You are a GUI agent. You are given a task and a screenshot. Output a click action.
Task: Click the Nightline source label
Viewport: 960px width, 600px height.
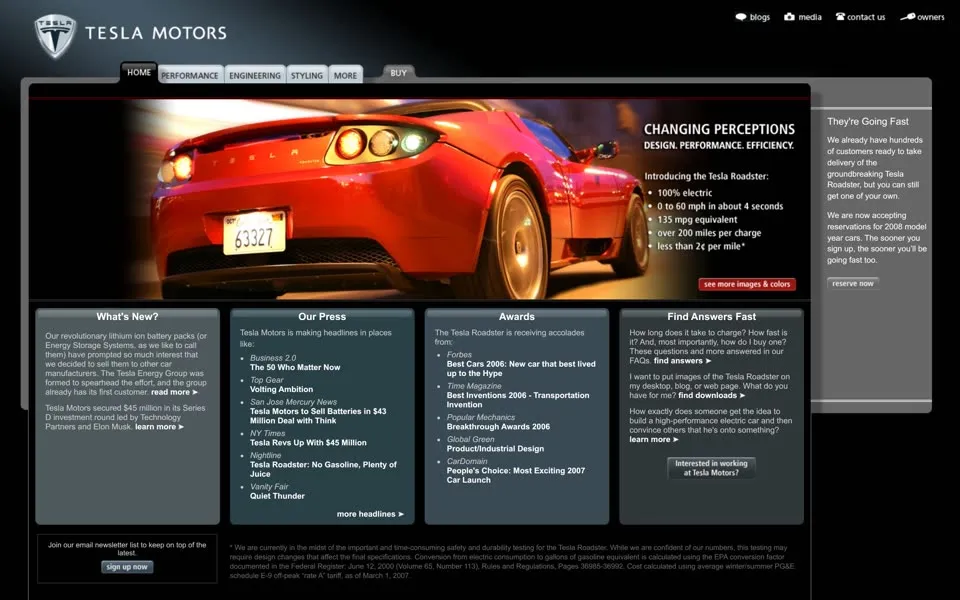pyautogui.click(x=266, y=456)
